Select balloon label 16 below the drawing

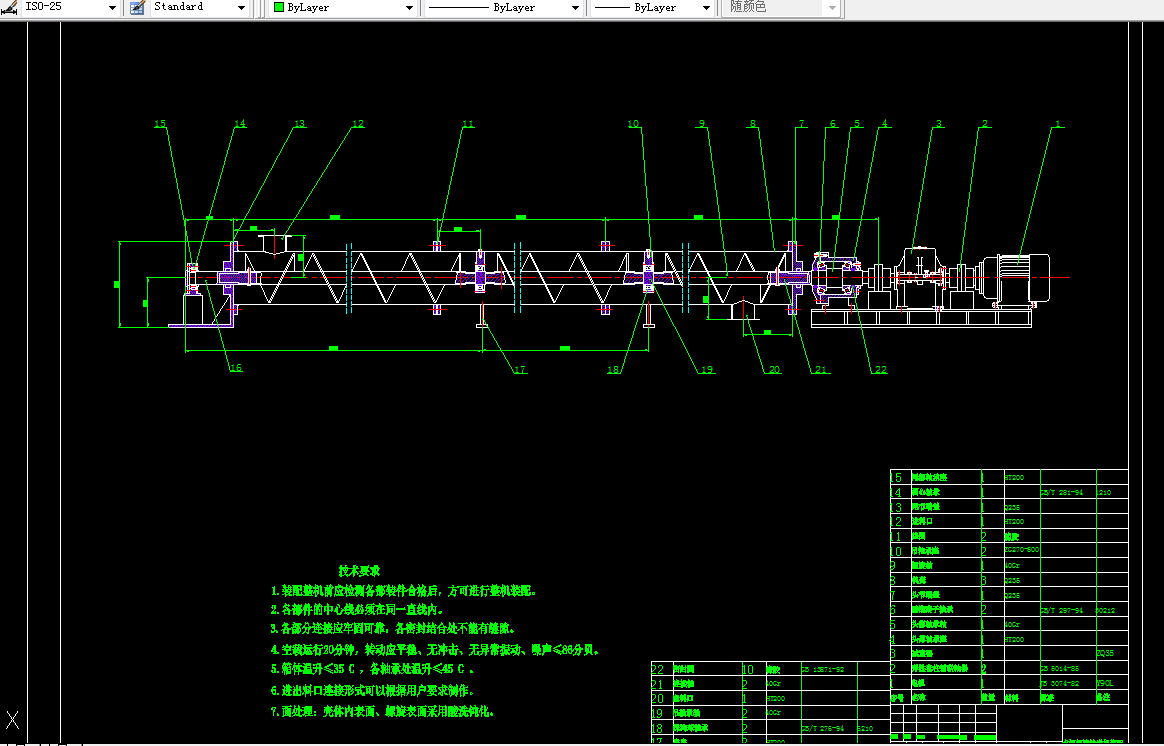(235, 367)
